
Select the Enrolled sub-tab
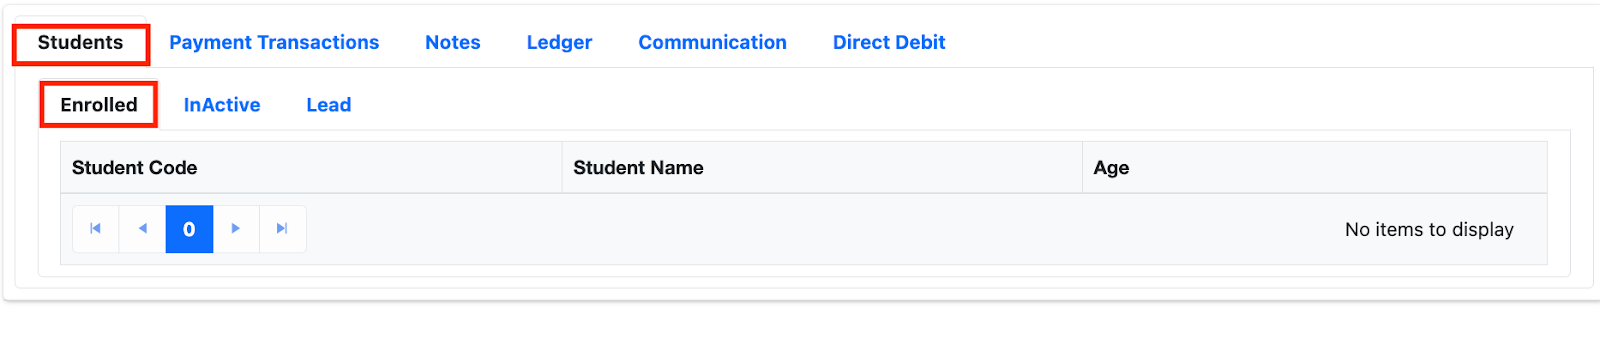pyautogui.click(x=99, y=105)
